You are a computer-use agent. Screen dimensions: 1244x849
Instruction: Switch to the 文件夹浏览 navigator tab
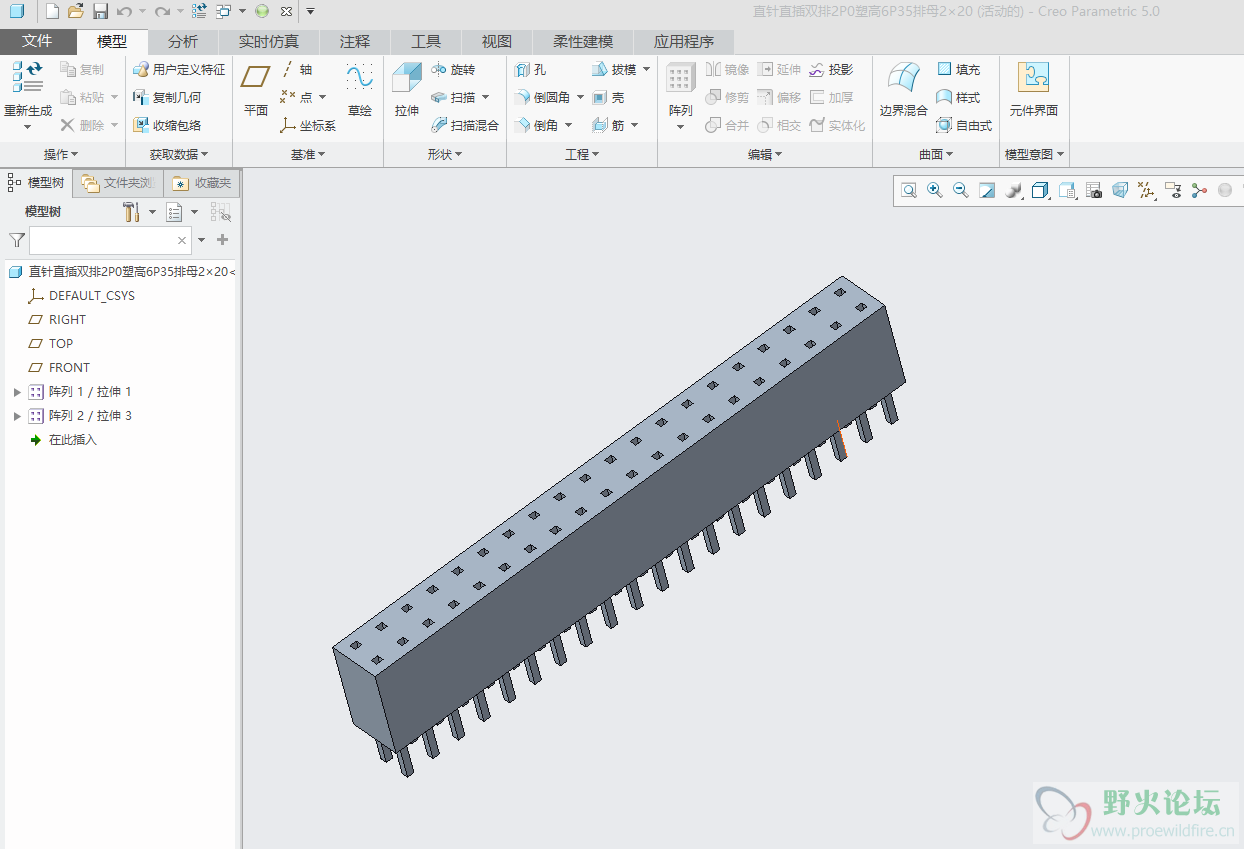pyautogui.click(x=119, y=183)
